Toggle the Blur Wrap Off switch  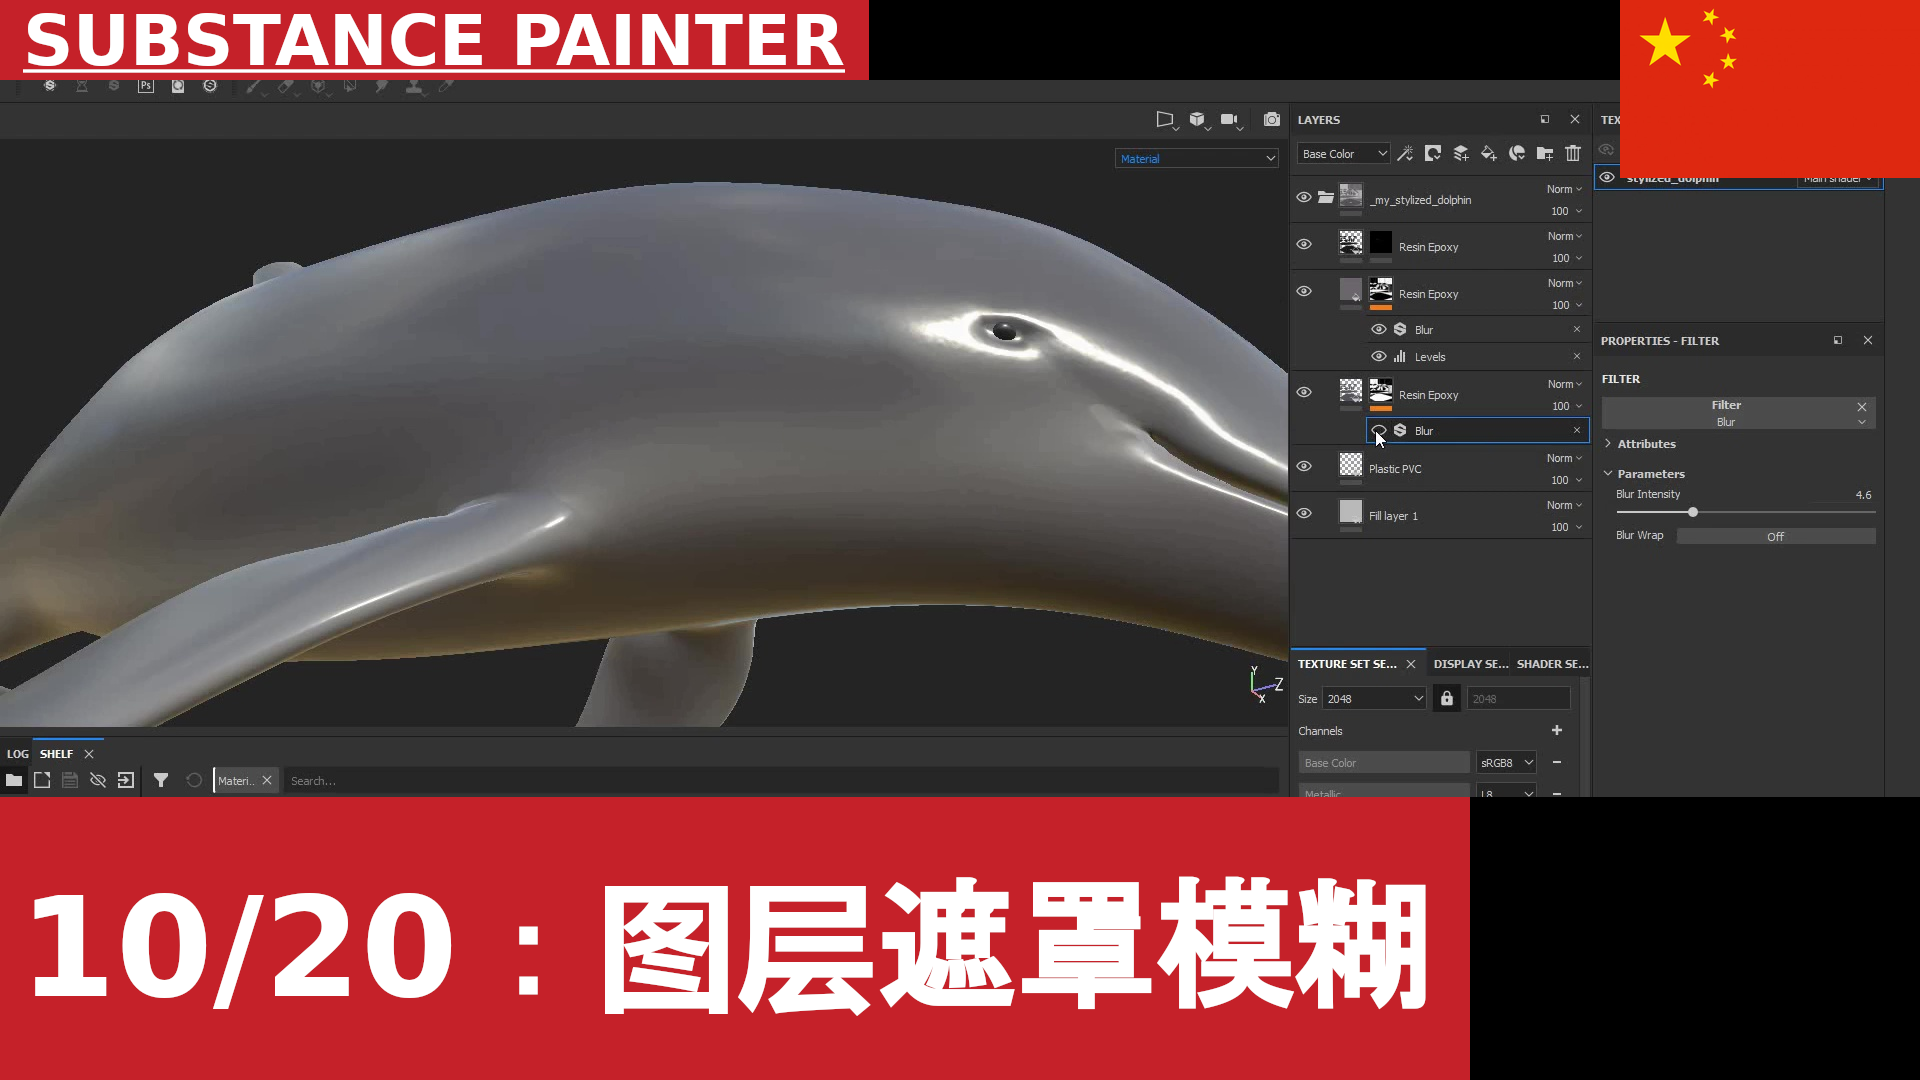[x=1776, y=537]
